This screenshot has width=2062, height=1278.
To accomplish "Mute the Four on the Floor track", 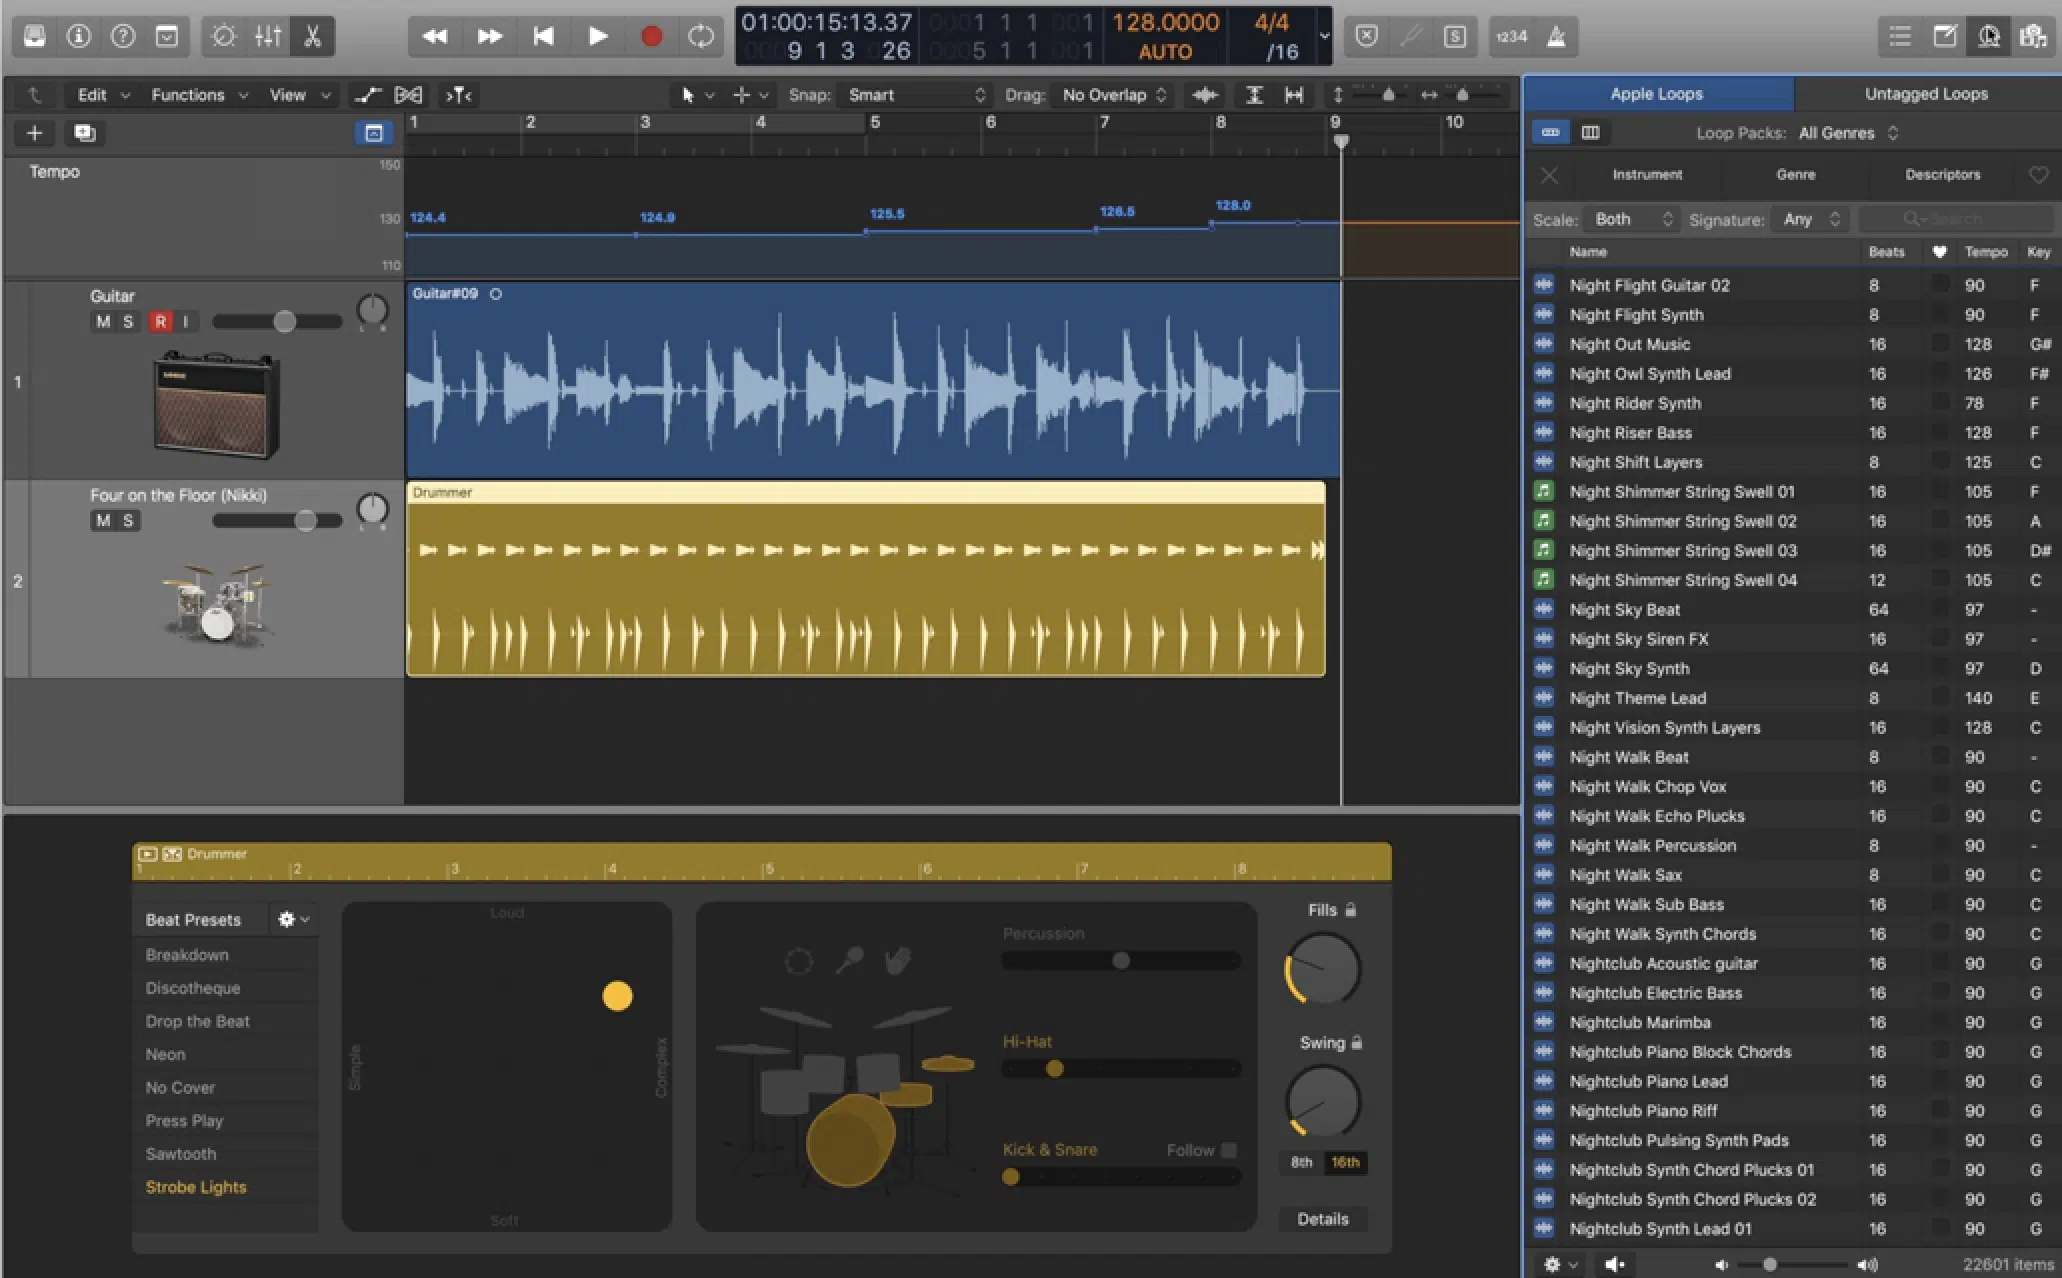I will pyautogui.click(x=103, y=520).
